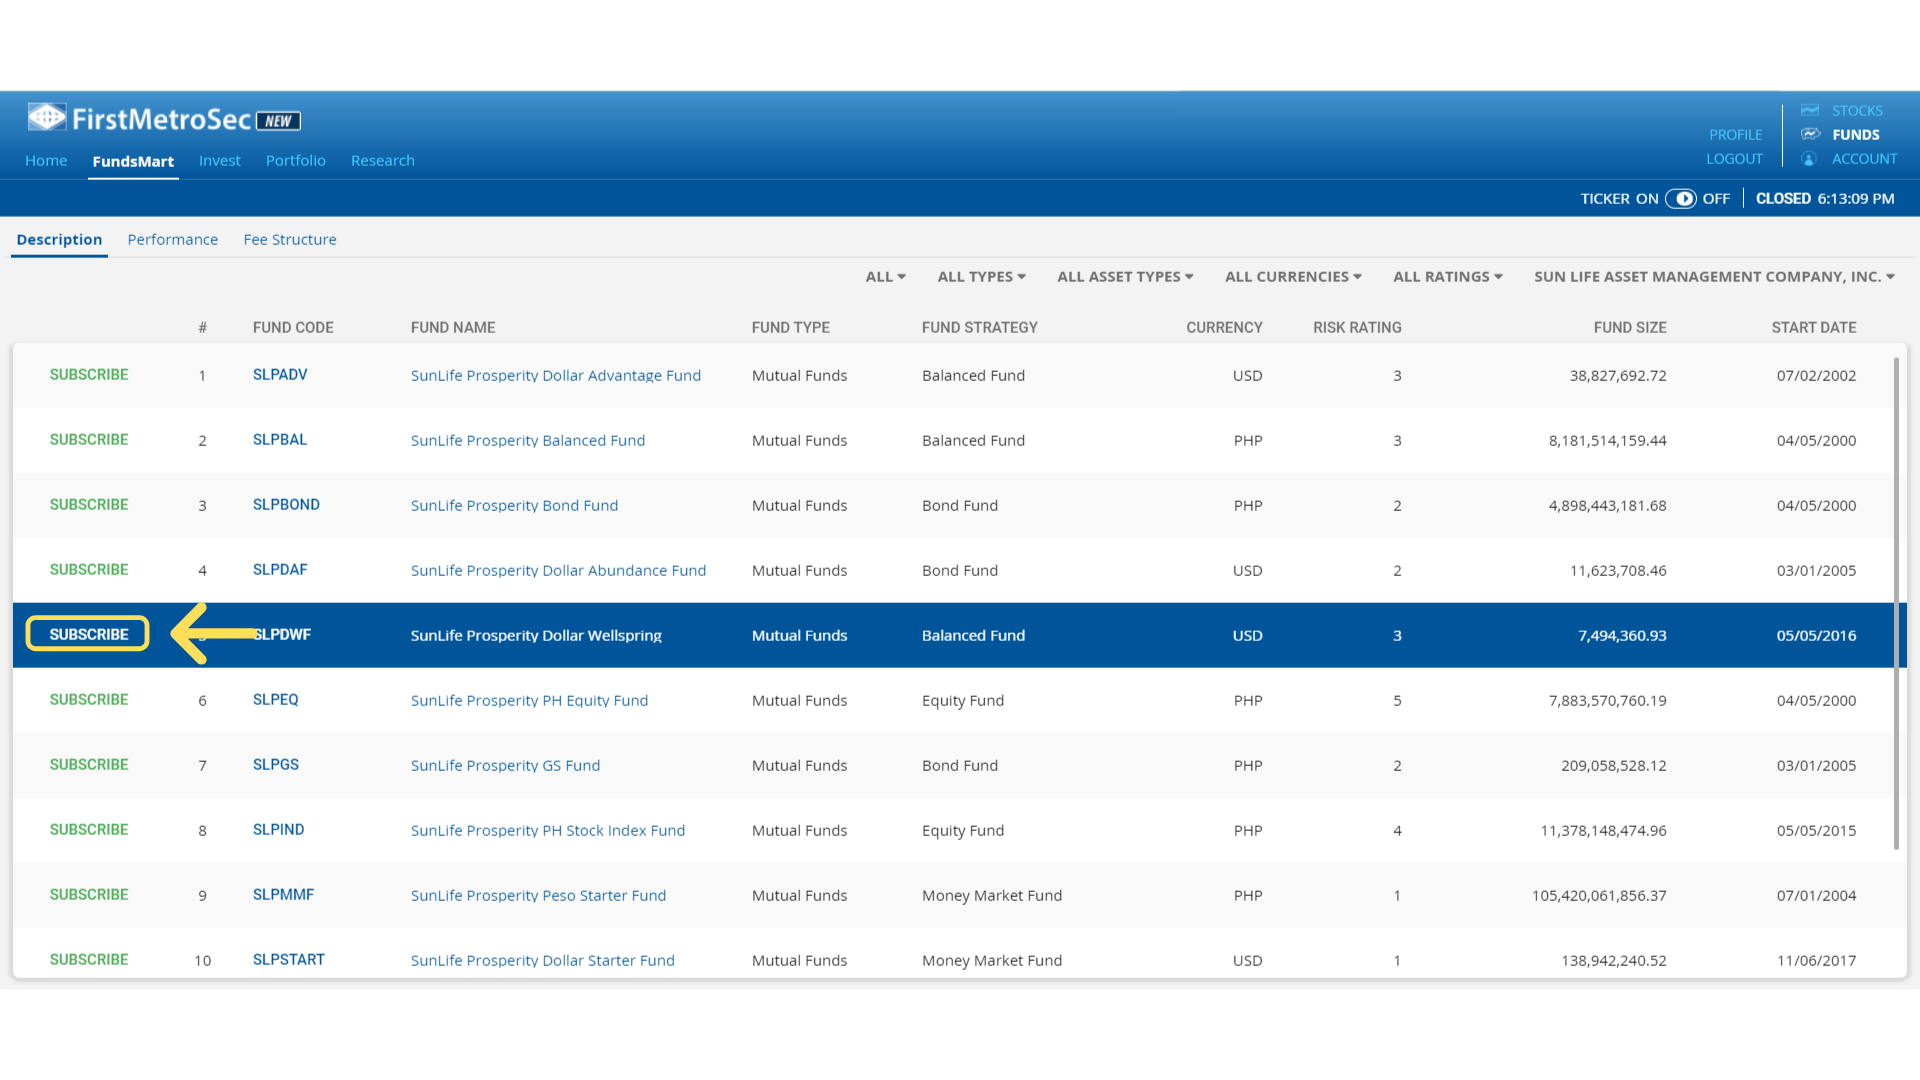Open SunLife Prosperity PH Stock Index Fund link
Image resolution: width=1920 pixels, height=1080 pixels.
[x=548, y=831]
